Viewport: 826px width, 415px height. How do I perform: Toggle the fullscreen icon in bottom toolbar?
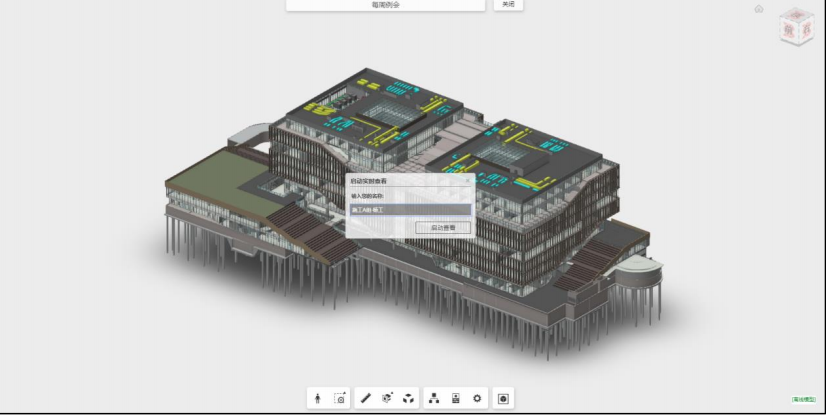point(503,399)
